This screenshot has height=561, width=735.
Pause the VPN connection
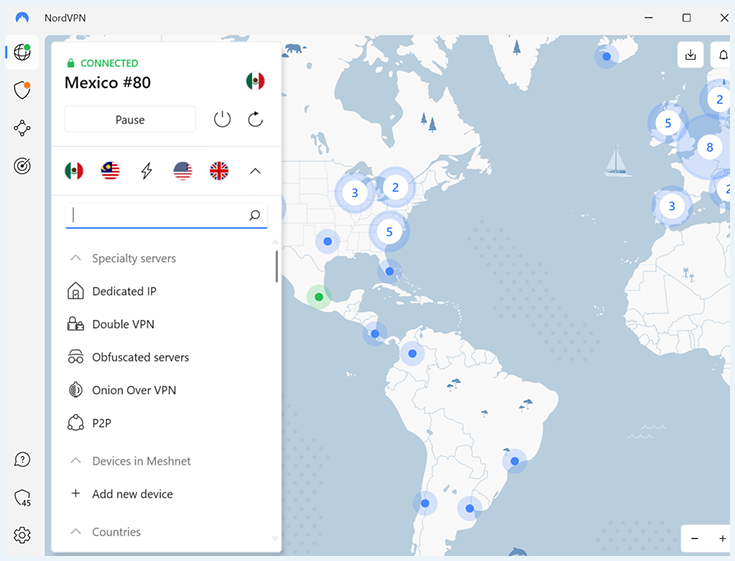[x=130, y=120]
